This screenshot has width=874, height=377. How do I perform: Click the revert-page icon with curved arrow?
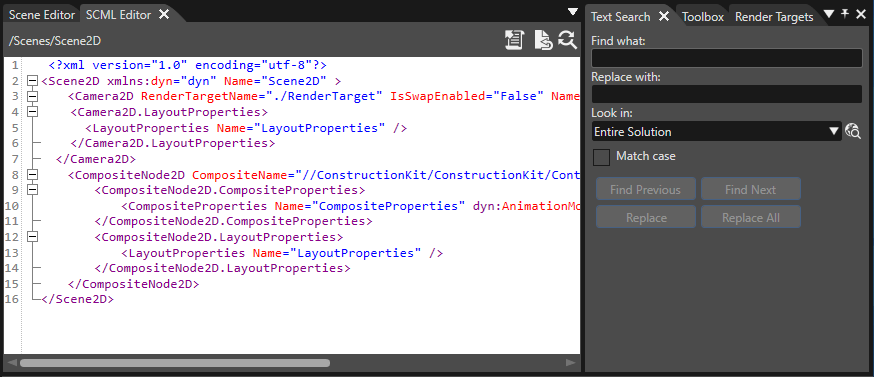pyautogui.click(x=543, y=40)
